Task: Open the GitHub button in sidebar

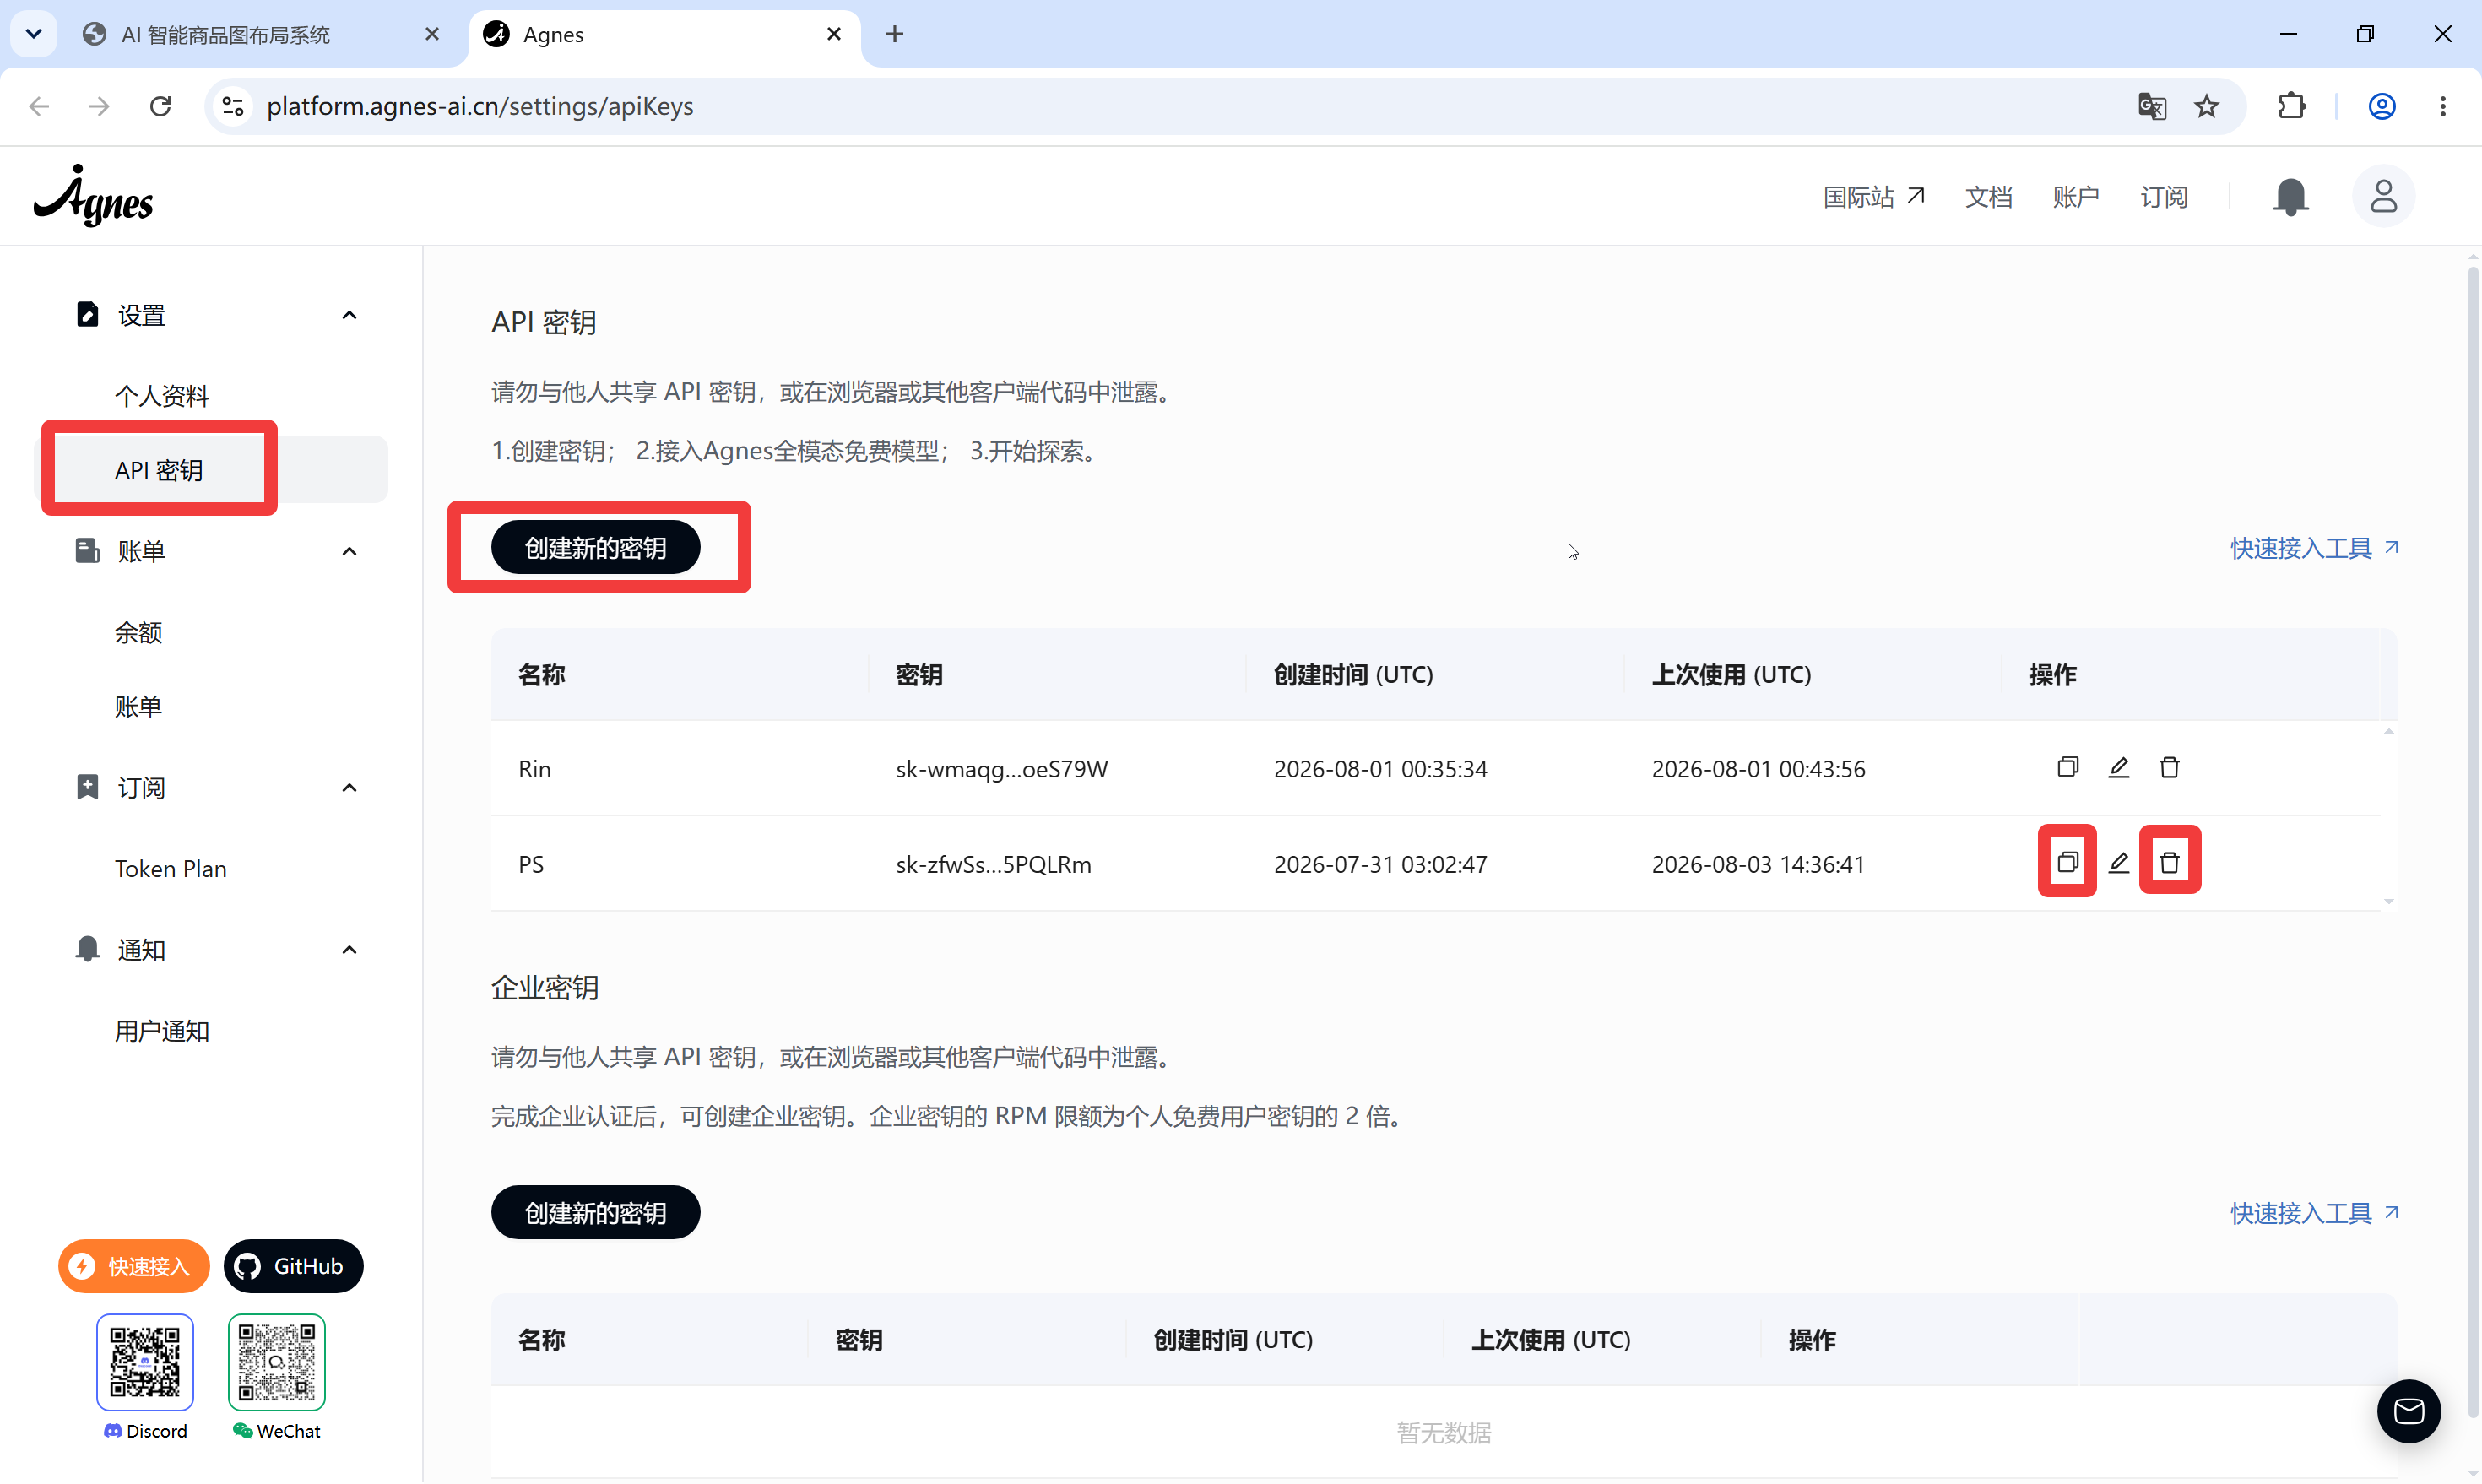Action: (x=294, y=1266)
